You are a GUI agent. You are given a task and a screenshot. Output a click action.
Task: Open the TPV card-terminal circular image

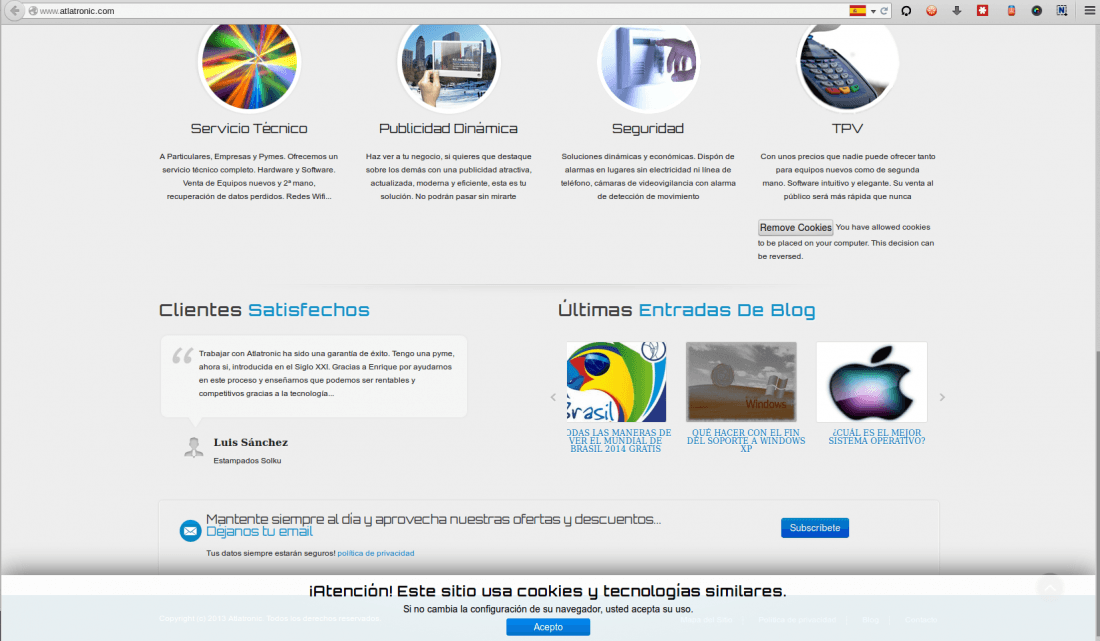click(847, 65)
